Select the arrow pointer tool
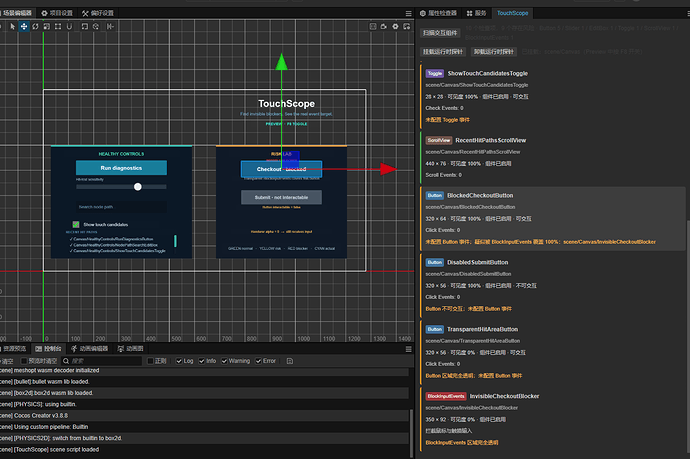The image size is (690, 459). [12, 26]
